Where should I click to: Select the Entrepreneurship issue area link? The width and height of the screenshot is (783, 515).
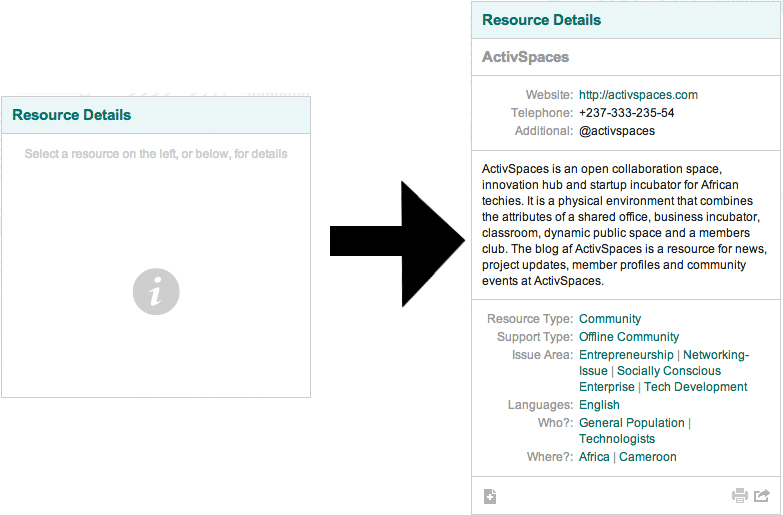(626, 355)
